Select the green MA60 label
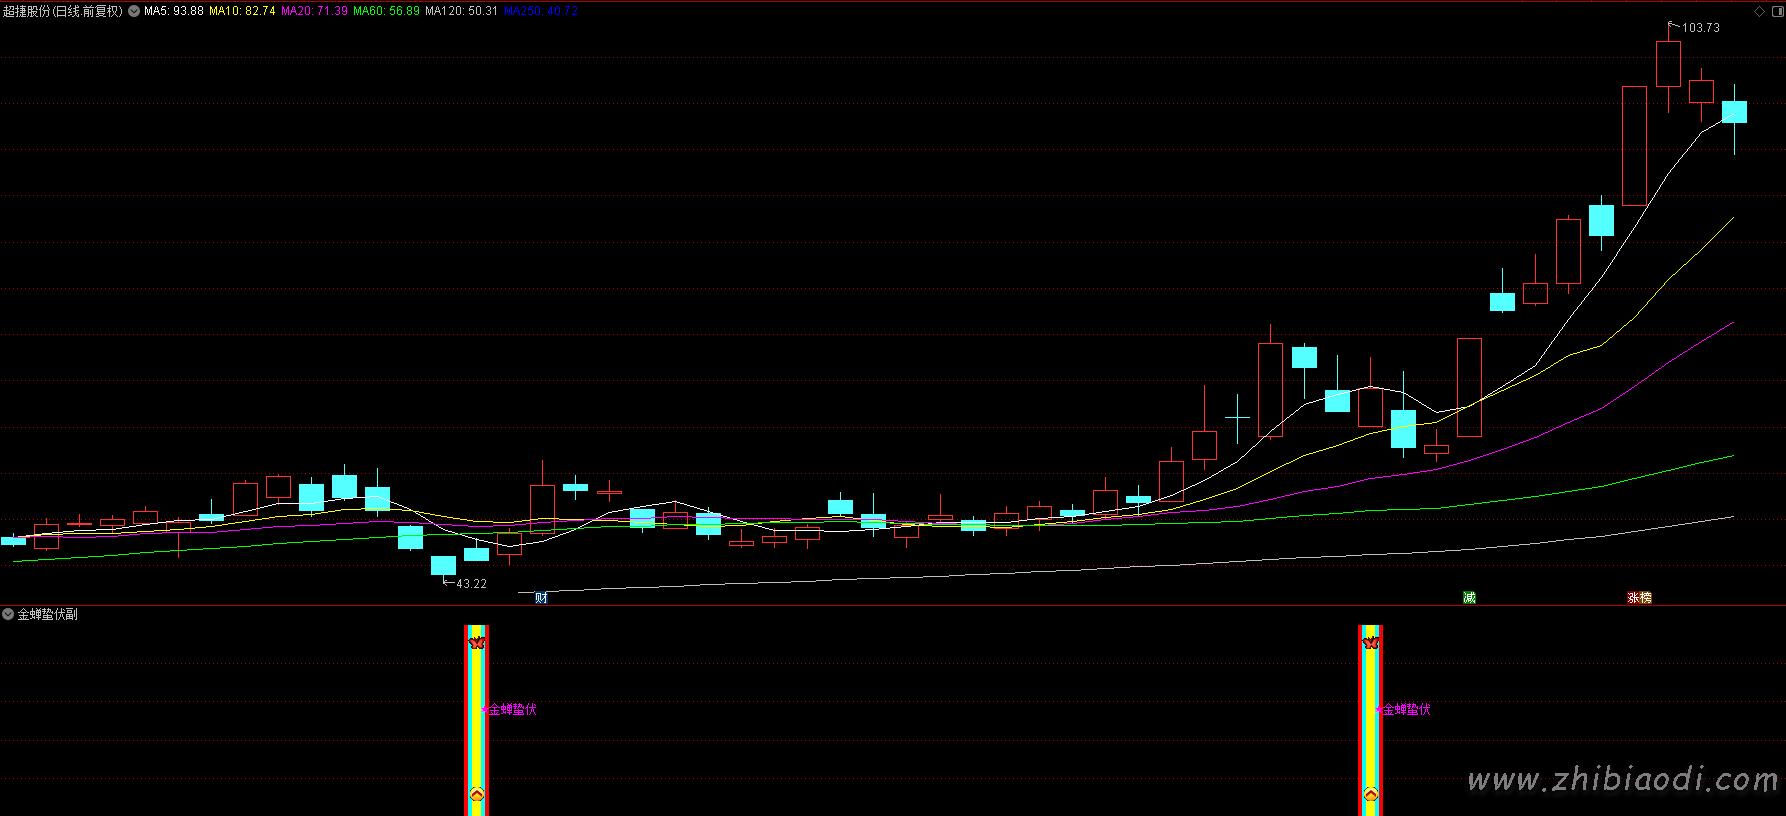Screen dimensions: 1786x816 386,11
